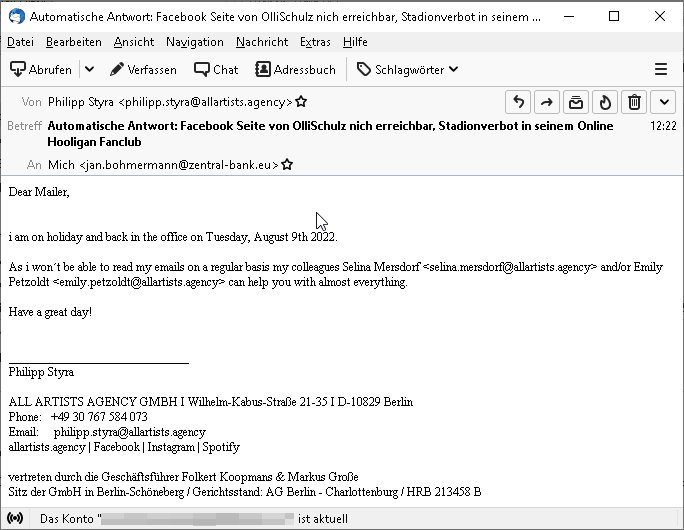Image resolution: width=684 pixels, height=530 pixels.
Task: Star the recipient jan.bohmermann contact
Action: pyautogui.click(x=287, y=165)
